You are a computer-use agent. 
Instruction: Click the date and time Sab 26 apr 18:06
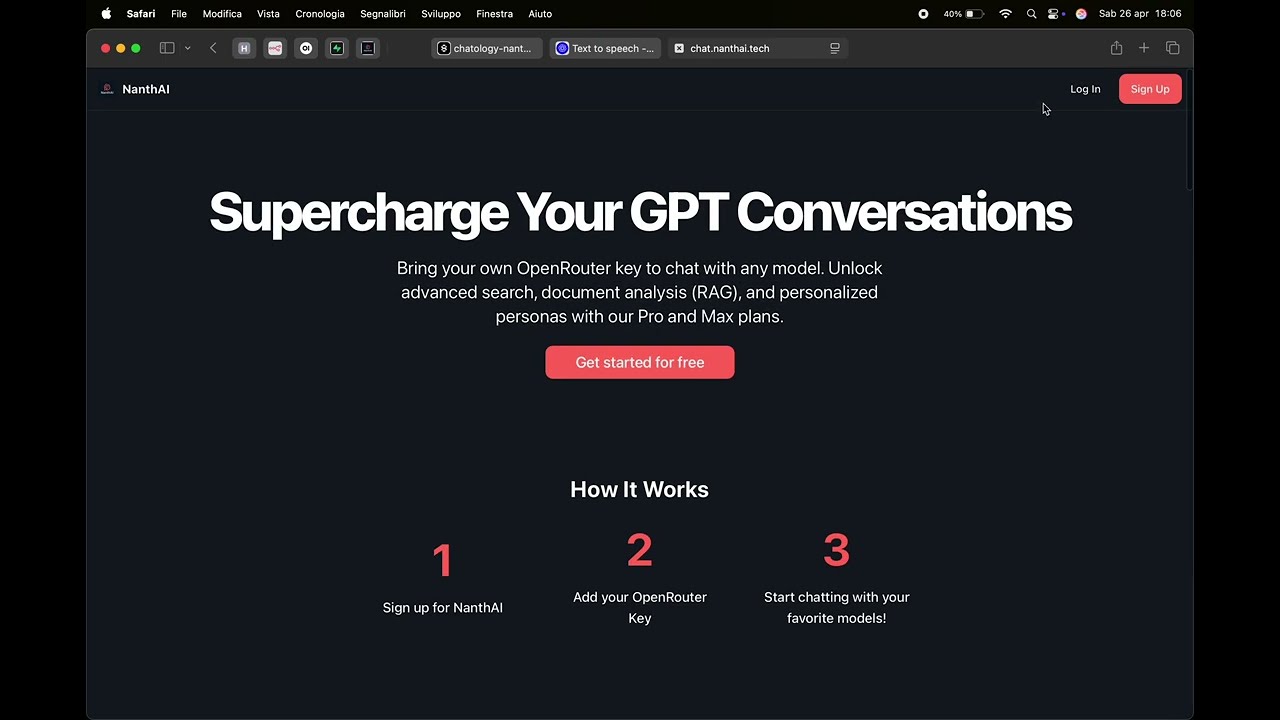(1140, 14)
